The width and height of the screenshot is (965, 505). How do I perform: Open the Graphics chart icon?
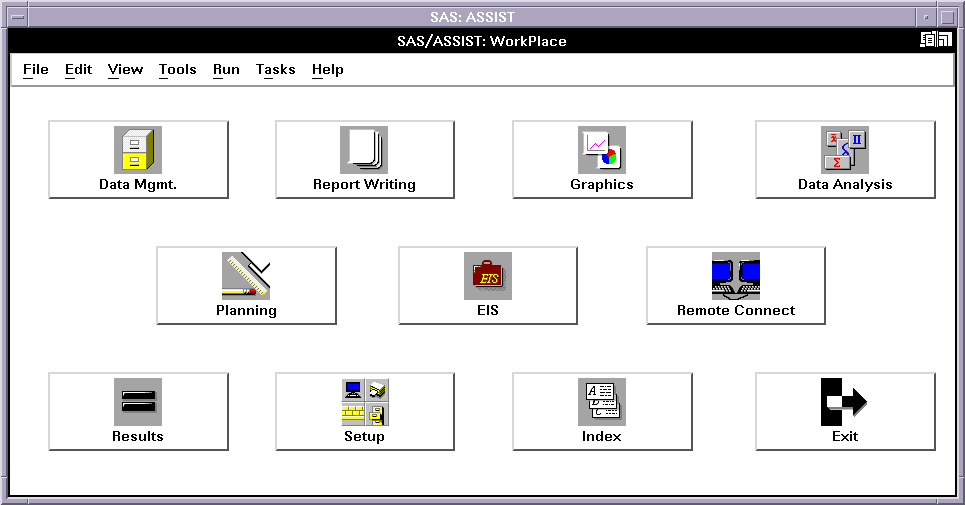pos(601,151)
